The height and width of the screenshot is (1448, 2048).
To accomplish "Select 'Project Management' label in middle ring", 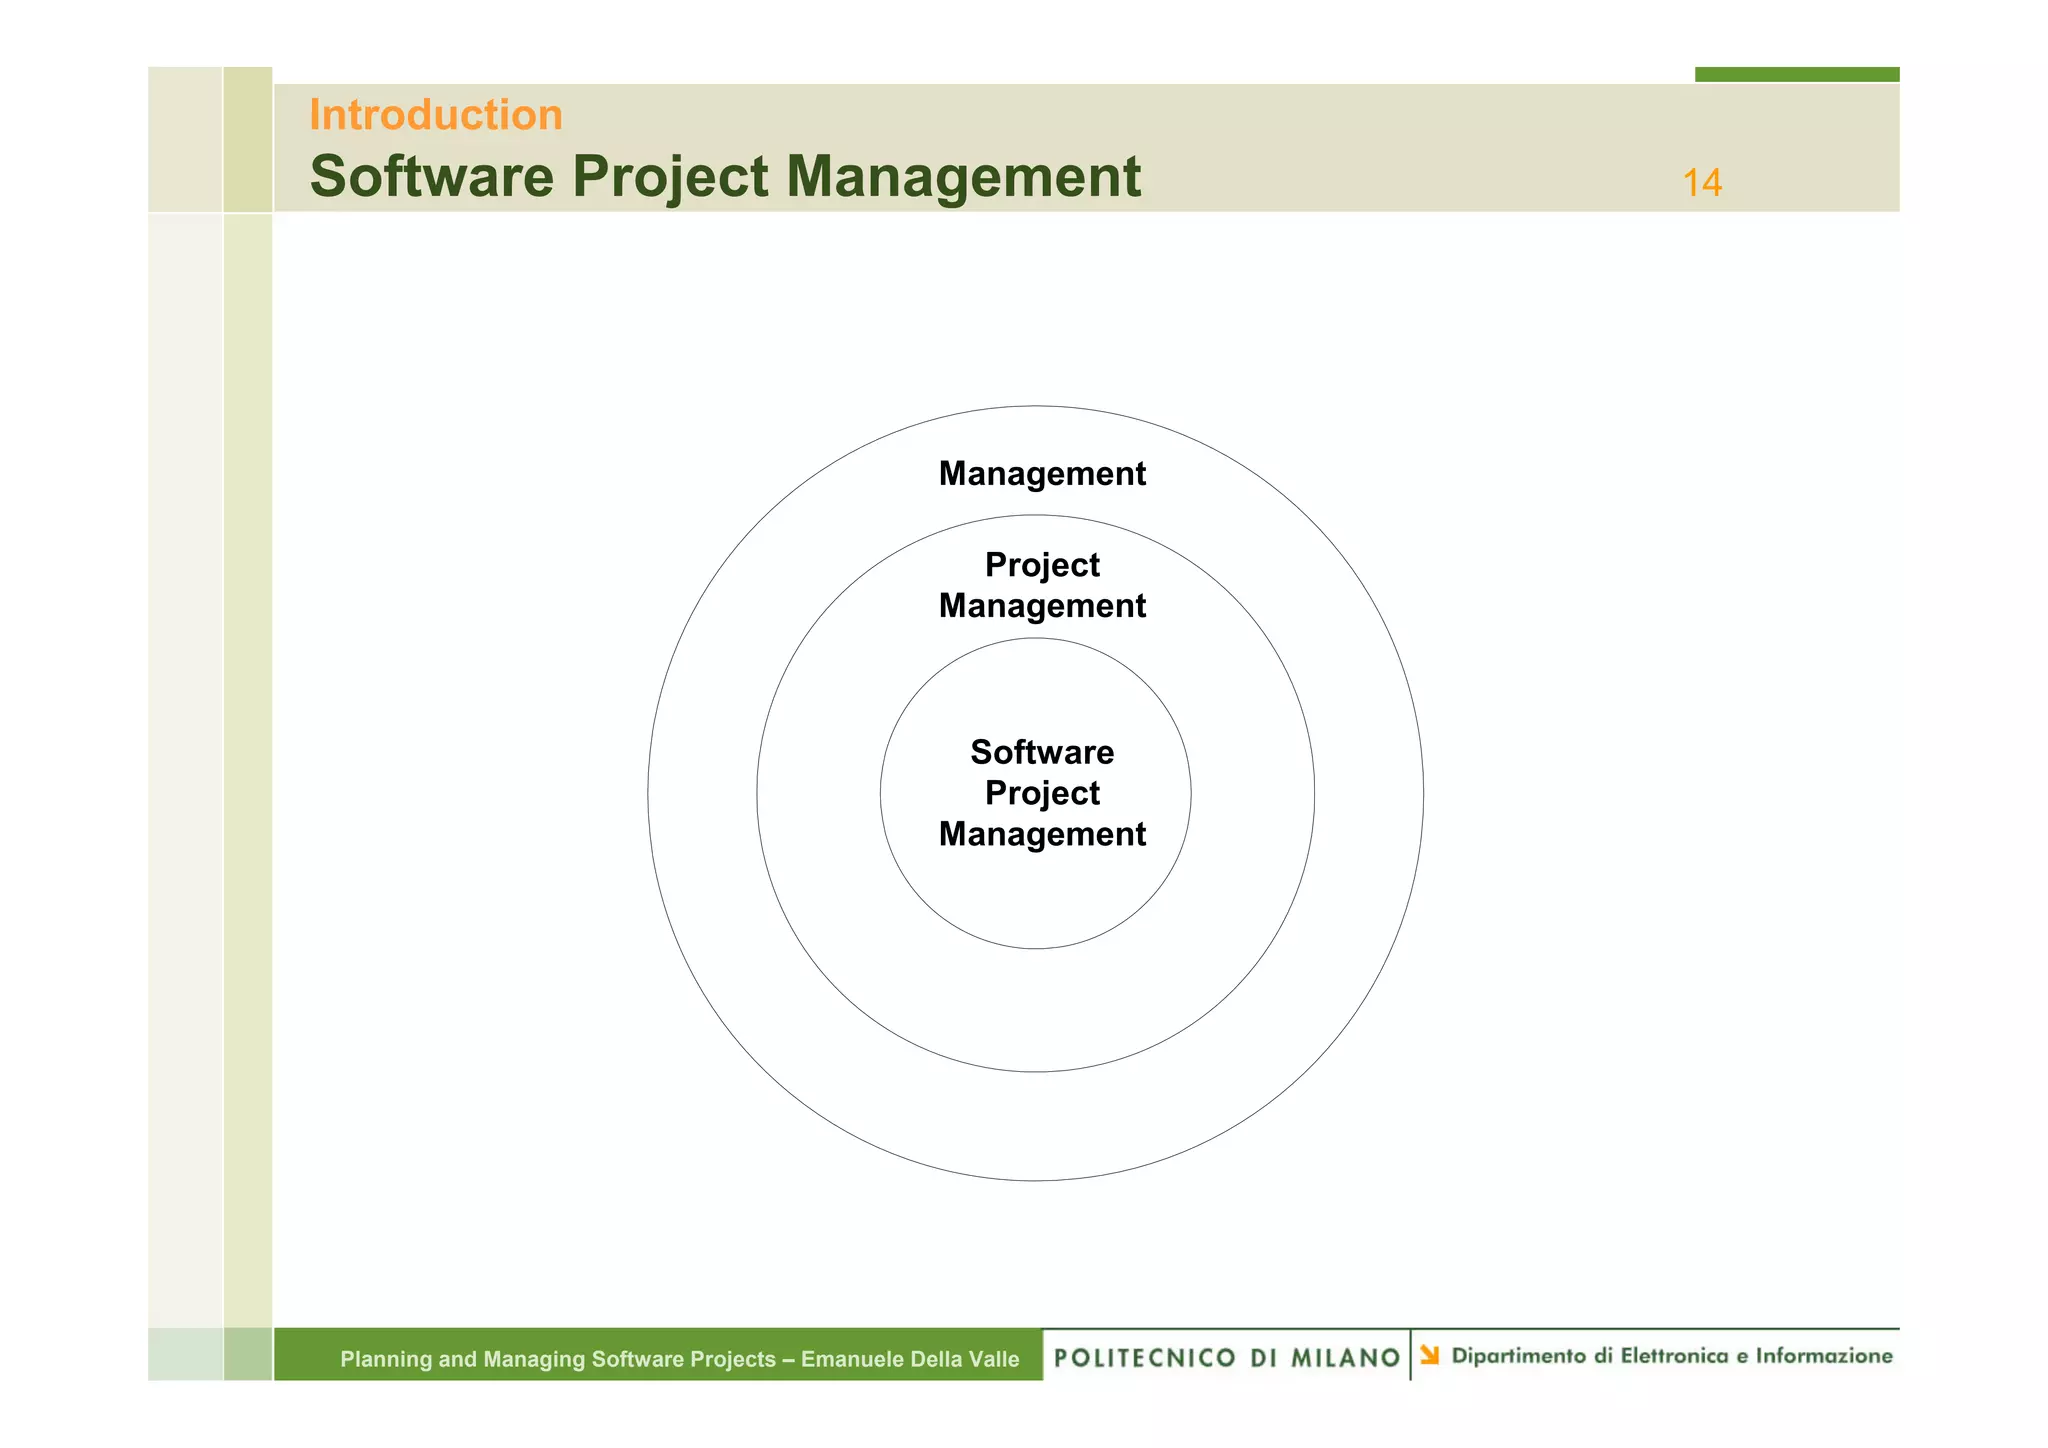I will (x=1042, y=585).
